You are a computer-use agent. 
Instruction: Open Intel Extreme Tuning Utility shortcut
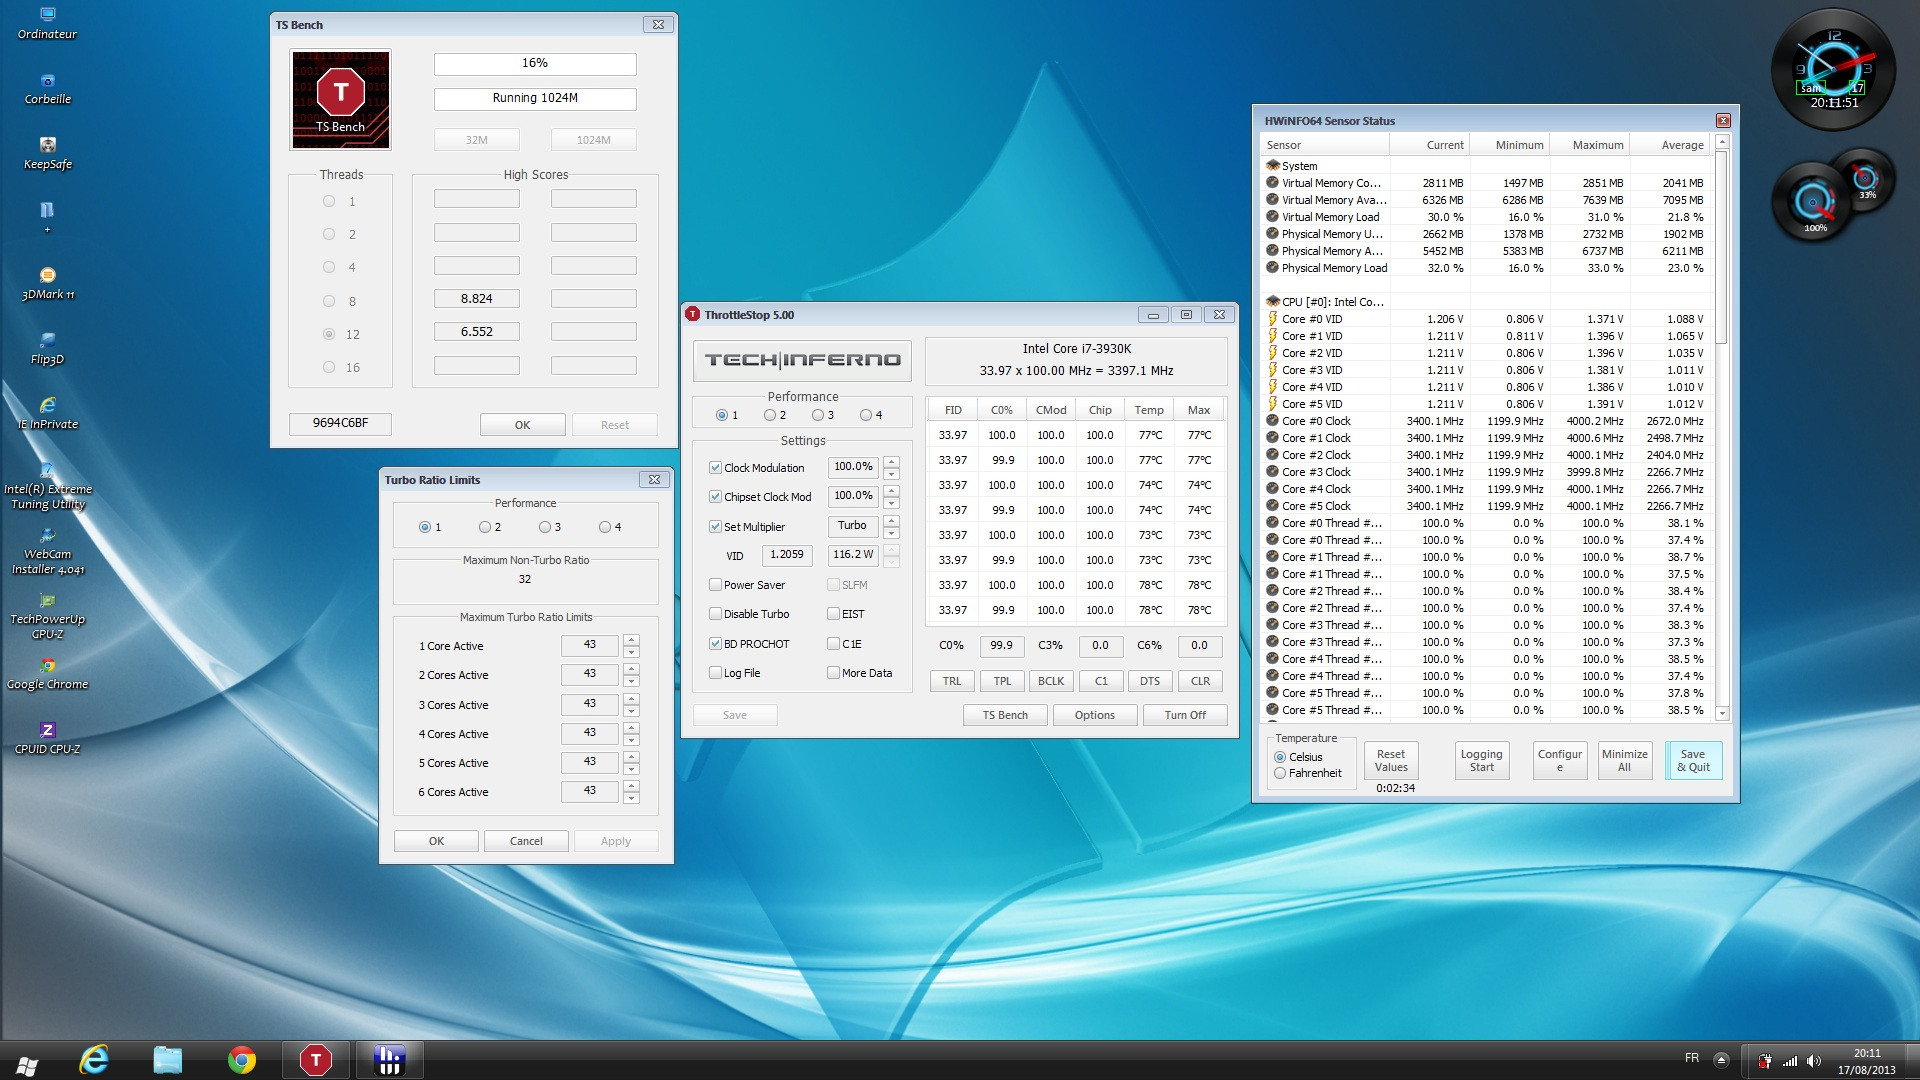(47, 485)
